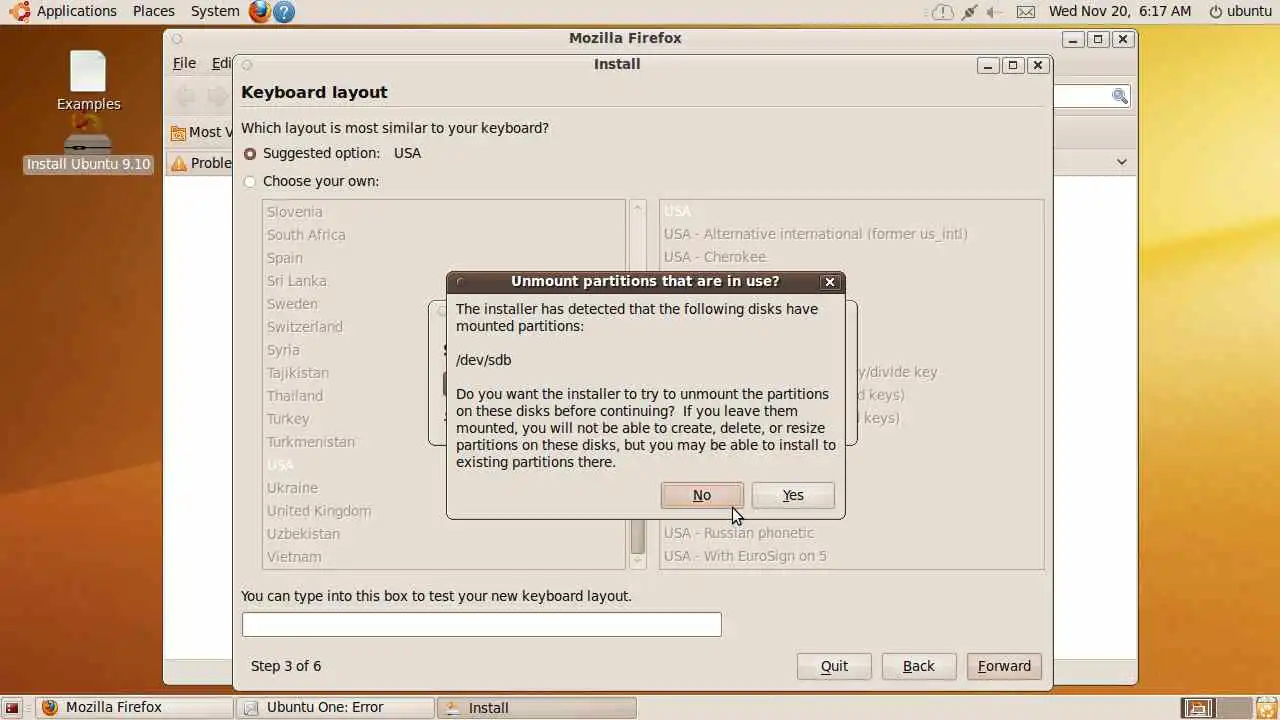Open the Help icon in top panel
This screenshot has height=720, width=1280.
284,12
